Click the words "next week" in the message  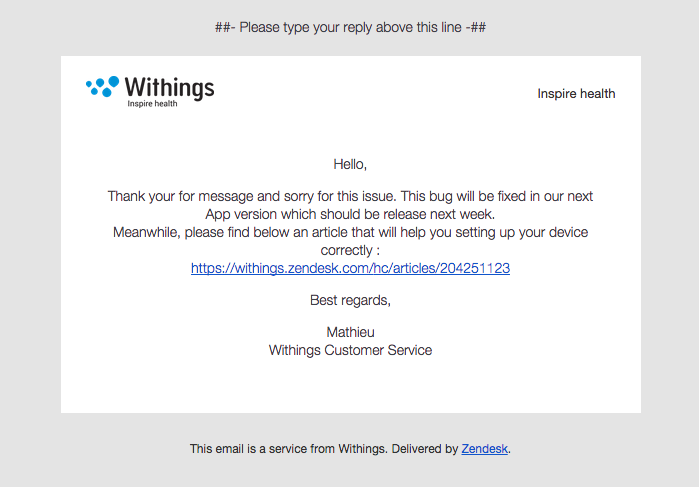click(x=466, y=214)
